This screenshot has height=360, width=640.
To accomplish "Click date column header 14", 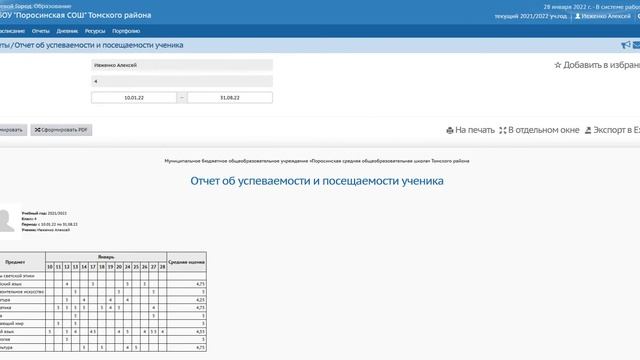I will click(x=84, y=267).
